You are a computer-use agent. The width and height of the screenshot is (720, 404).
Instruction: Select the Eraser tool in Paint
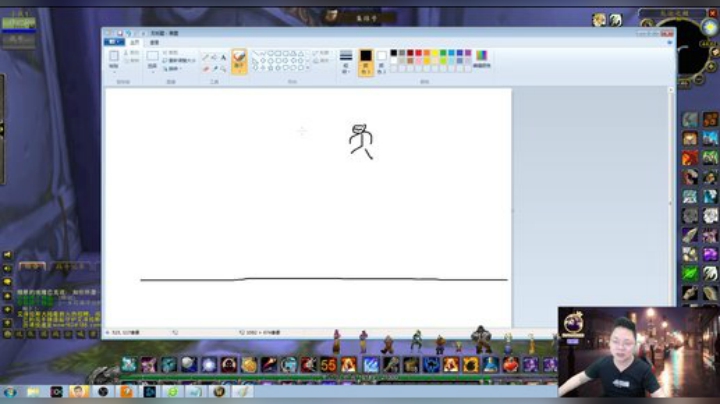click(x=206, y=68)
